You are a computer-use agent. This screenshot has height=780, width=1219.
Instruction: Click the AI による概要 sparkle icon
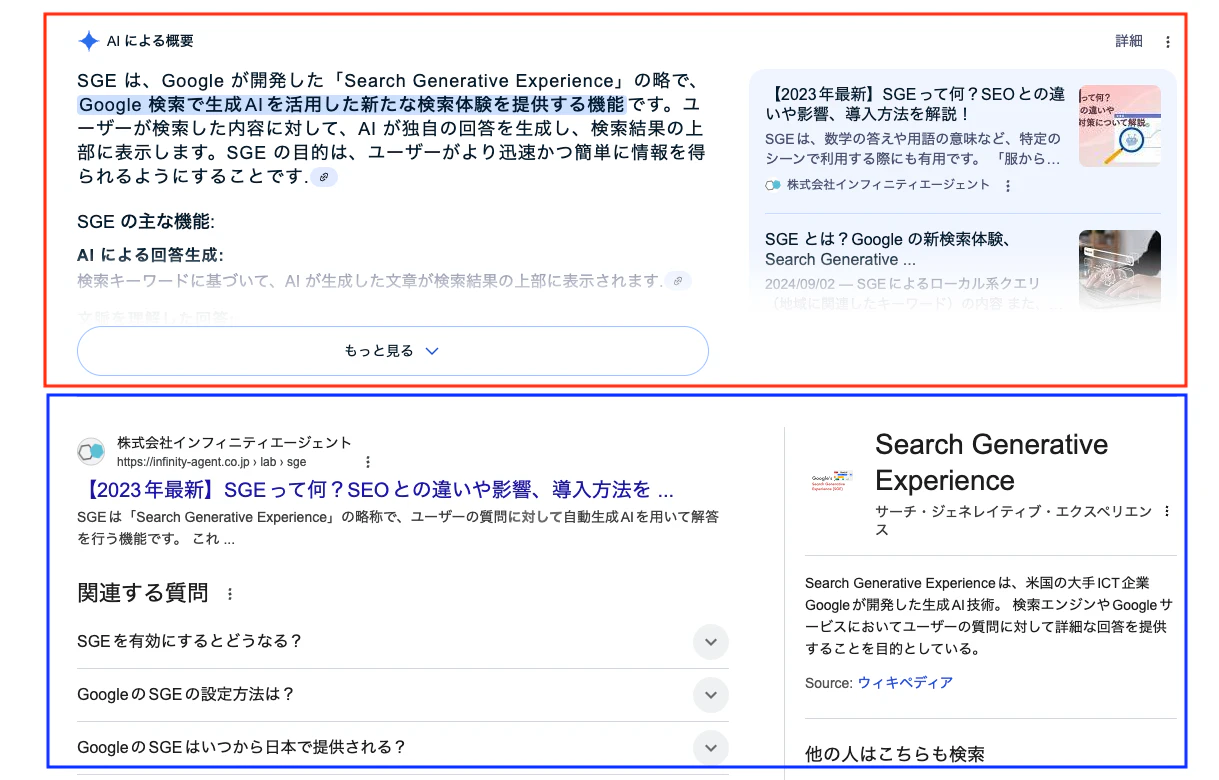tap(89, 41)
